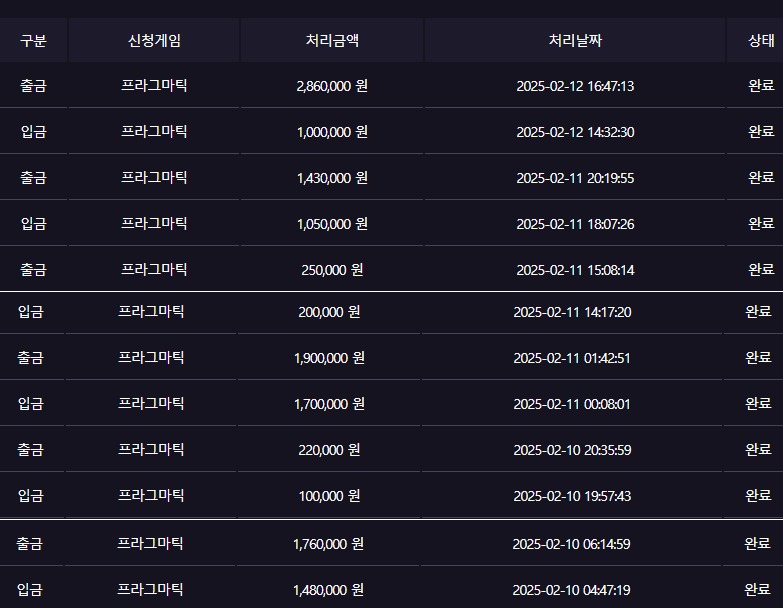This screenshot has width=783, height=608.
Task: Select the 1,760,000 원 amount cell
Action: [x=328, y=544]
